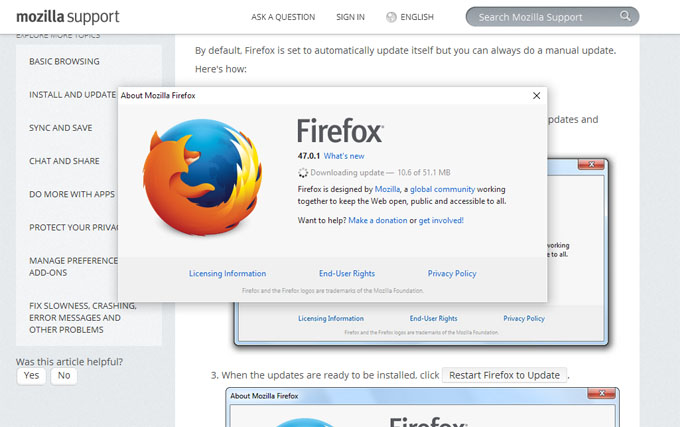The height and width of the screenshot is (427, 680).
Task: Click the Firefox wordmark in the dialog
Action: click(340, 130)
